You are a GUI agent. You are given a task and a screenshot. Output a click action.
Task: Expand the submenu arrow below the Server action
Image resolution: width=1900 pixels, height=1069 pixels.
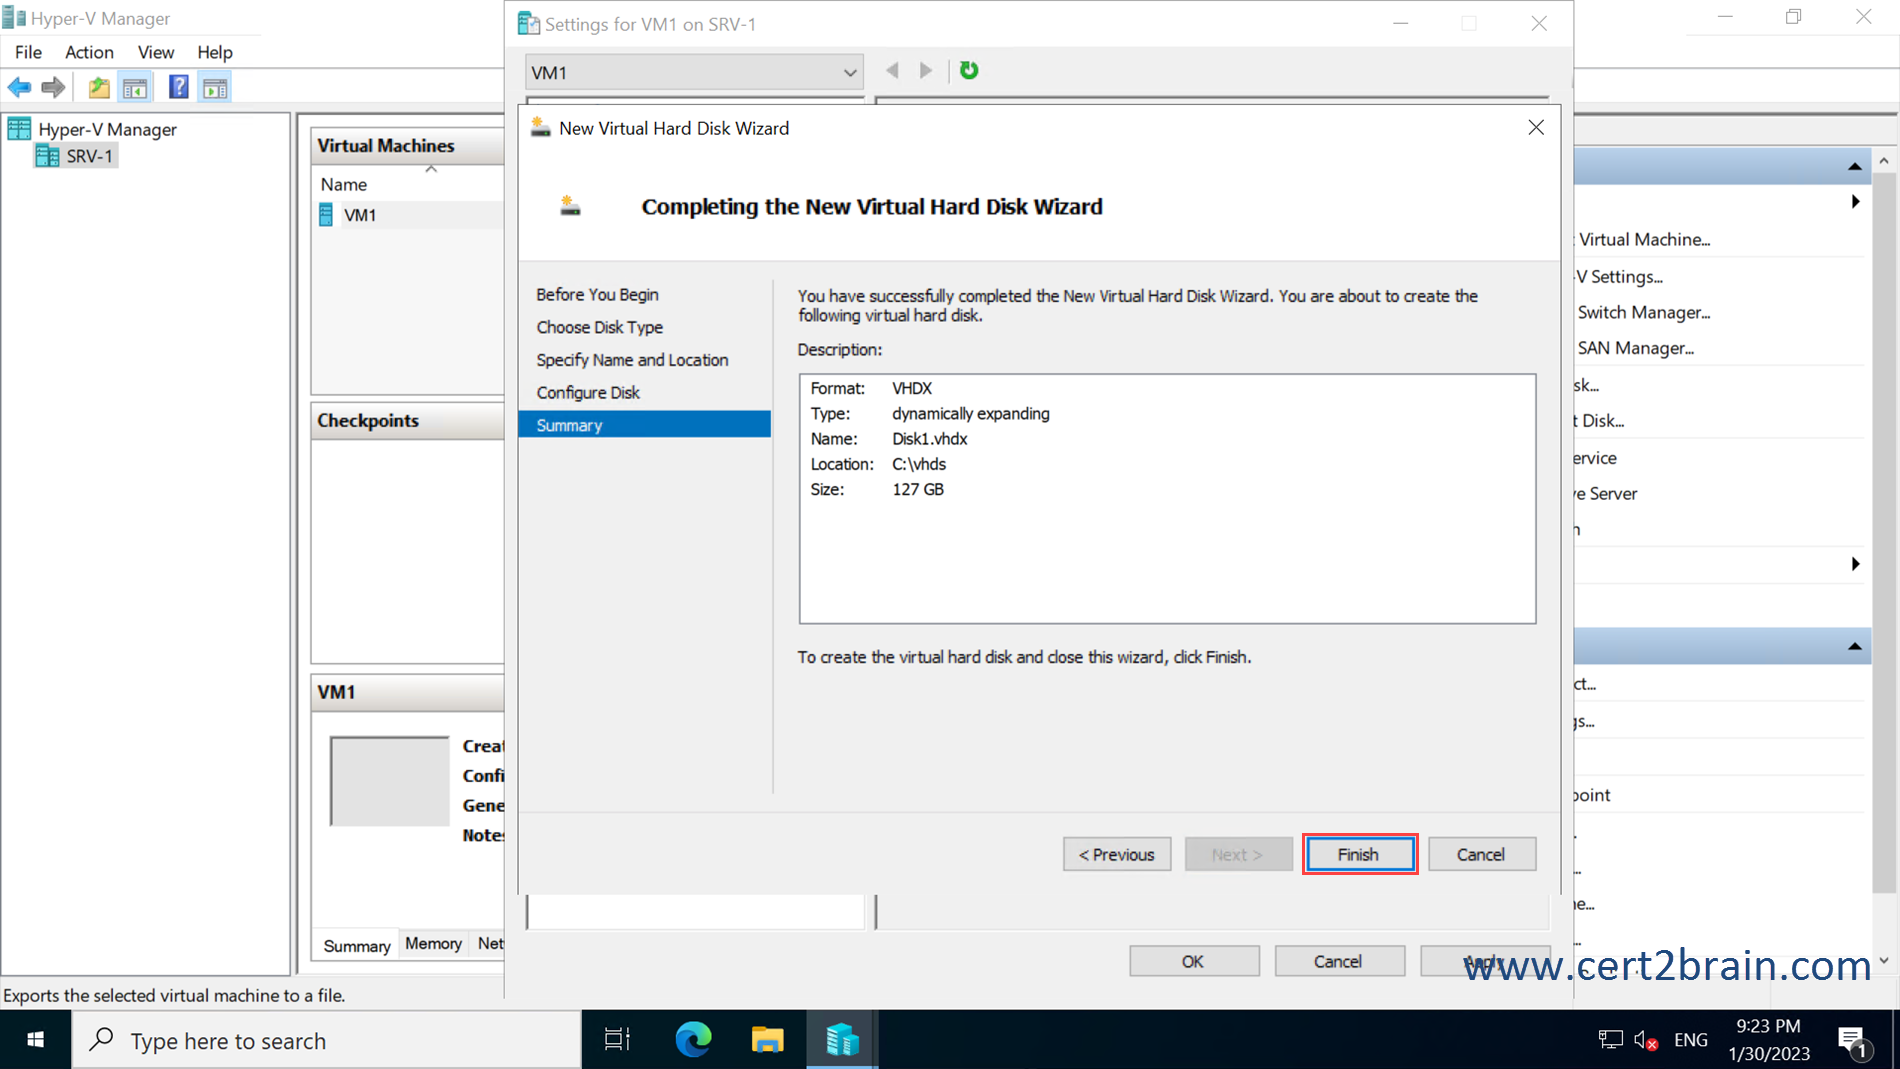[1855, 564]
